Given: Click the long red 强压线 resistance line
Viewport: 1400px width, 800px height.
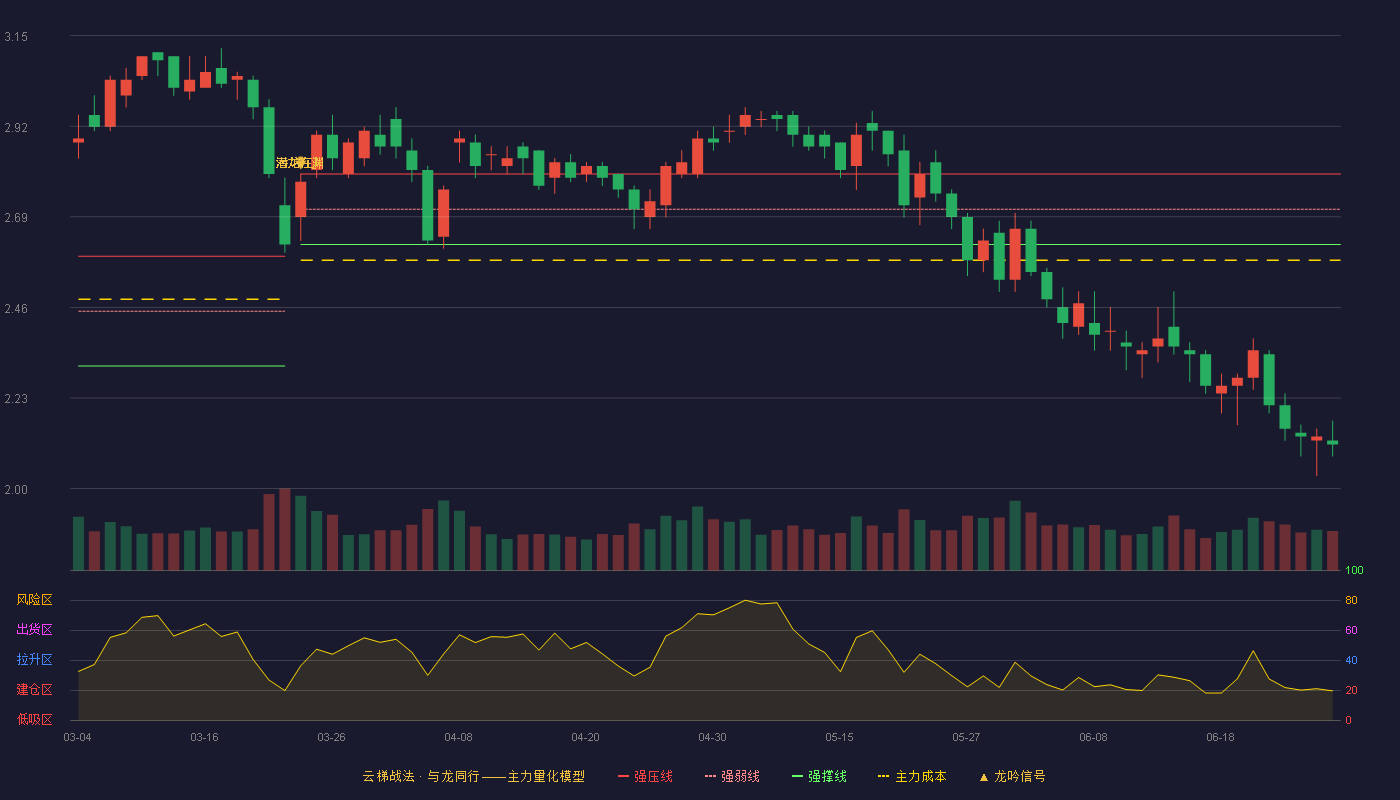Looking at the screenshot, I should coord(820,174).
